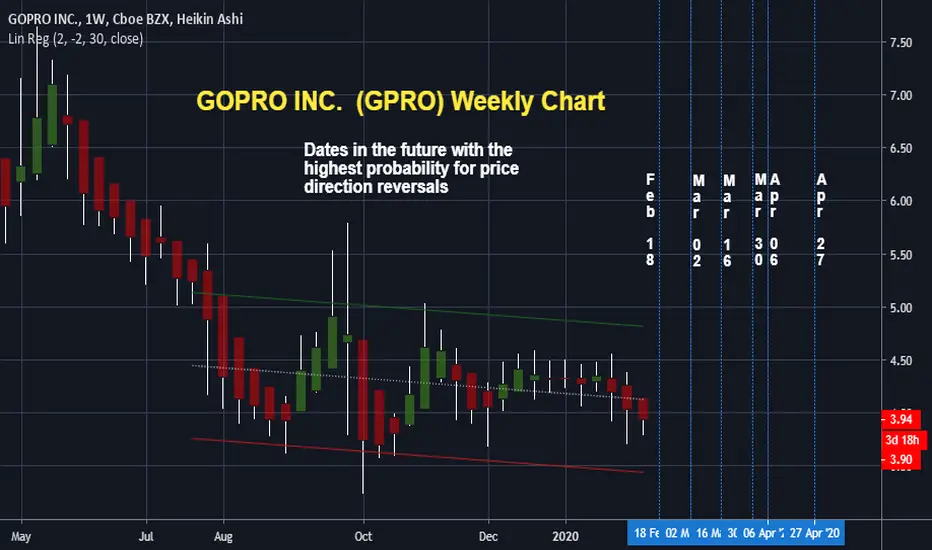Click the red 3.90 price tag
Screen dimensions: 932x550
tap(901, 460)
